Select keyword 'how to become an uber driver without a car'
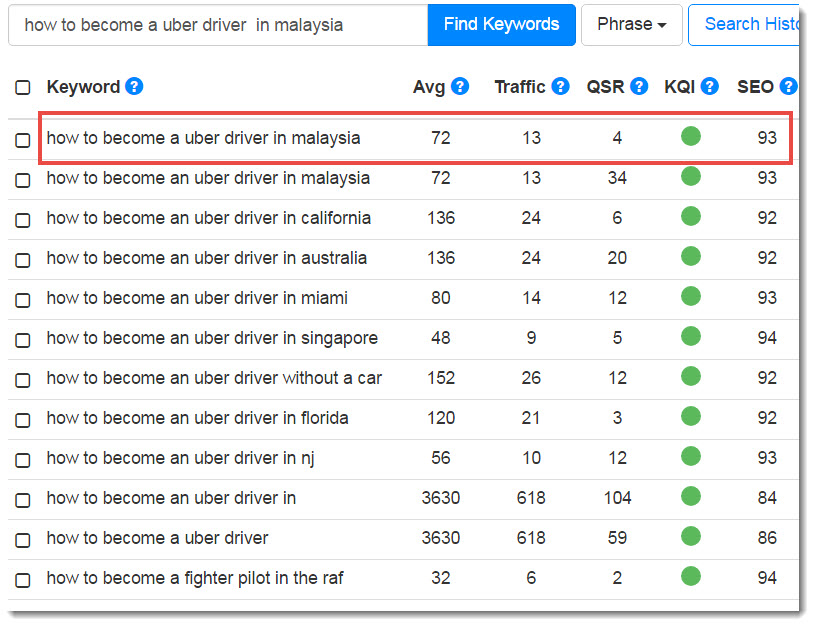This screenshot has width=814, height=626. pos(214,378)
